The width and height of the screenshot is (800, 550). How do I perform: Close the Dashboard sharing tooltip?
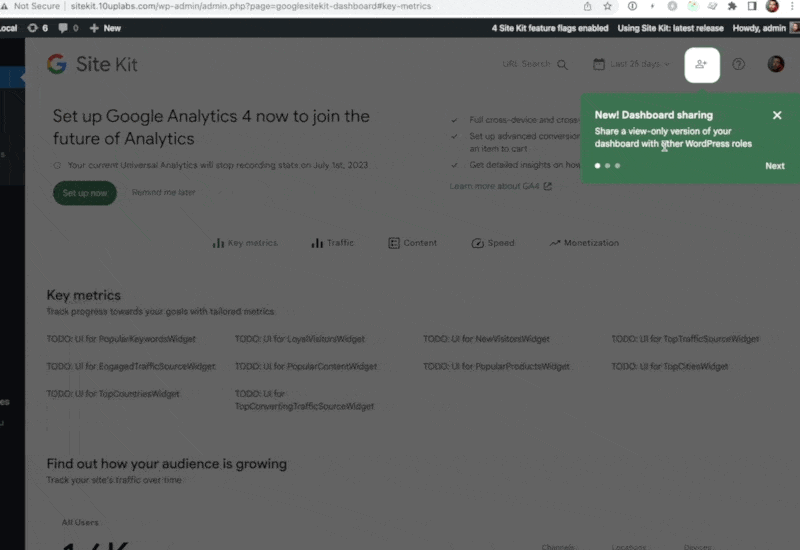pyautogui.click(x=777, y=115)
